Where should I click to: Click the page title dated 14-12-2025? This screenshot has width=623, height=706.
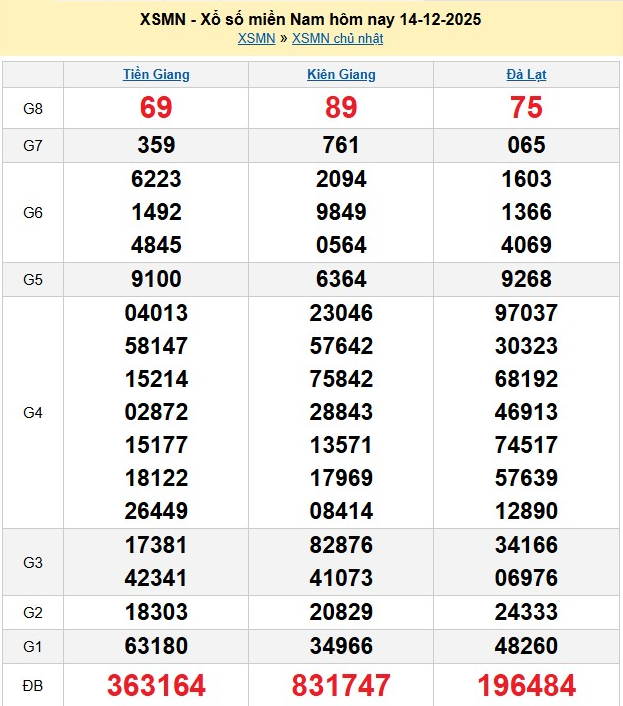point(311,20)
